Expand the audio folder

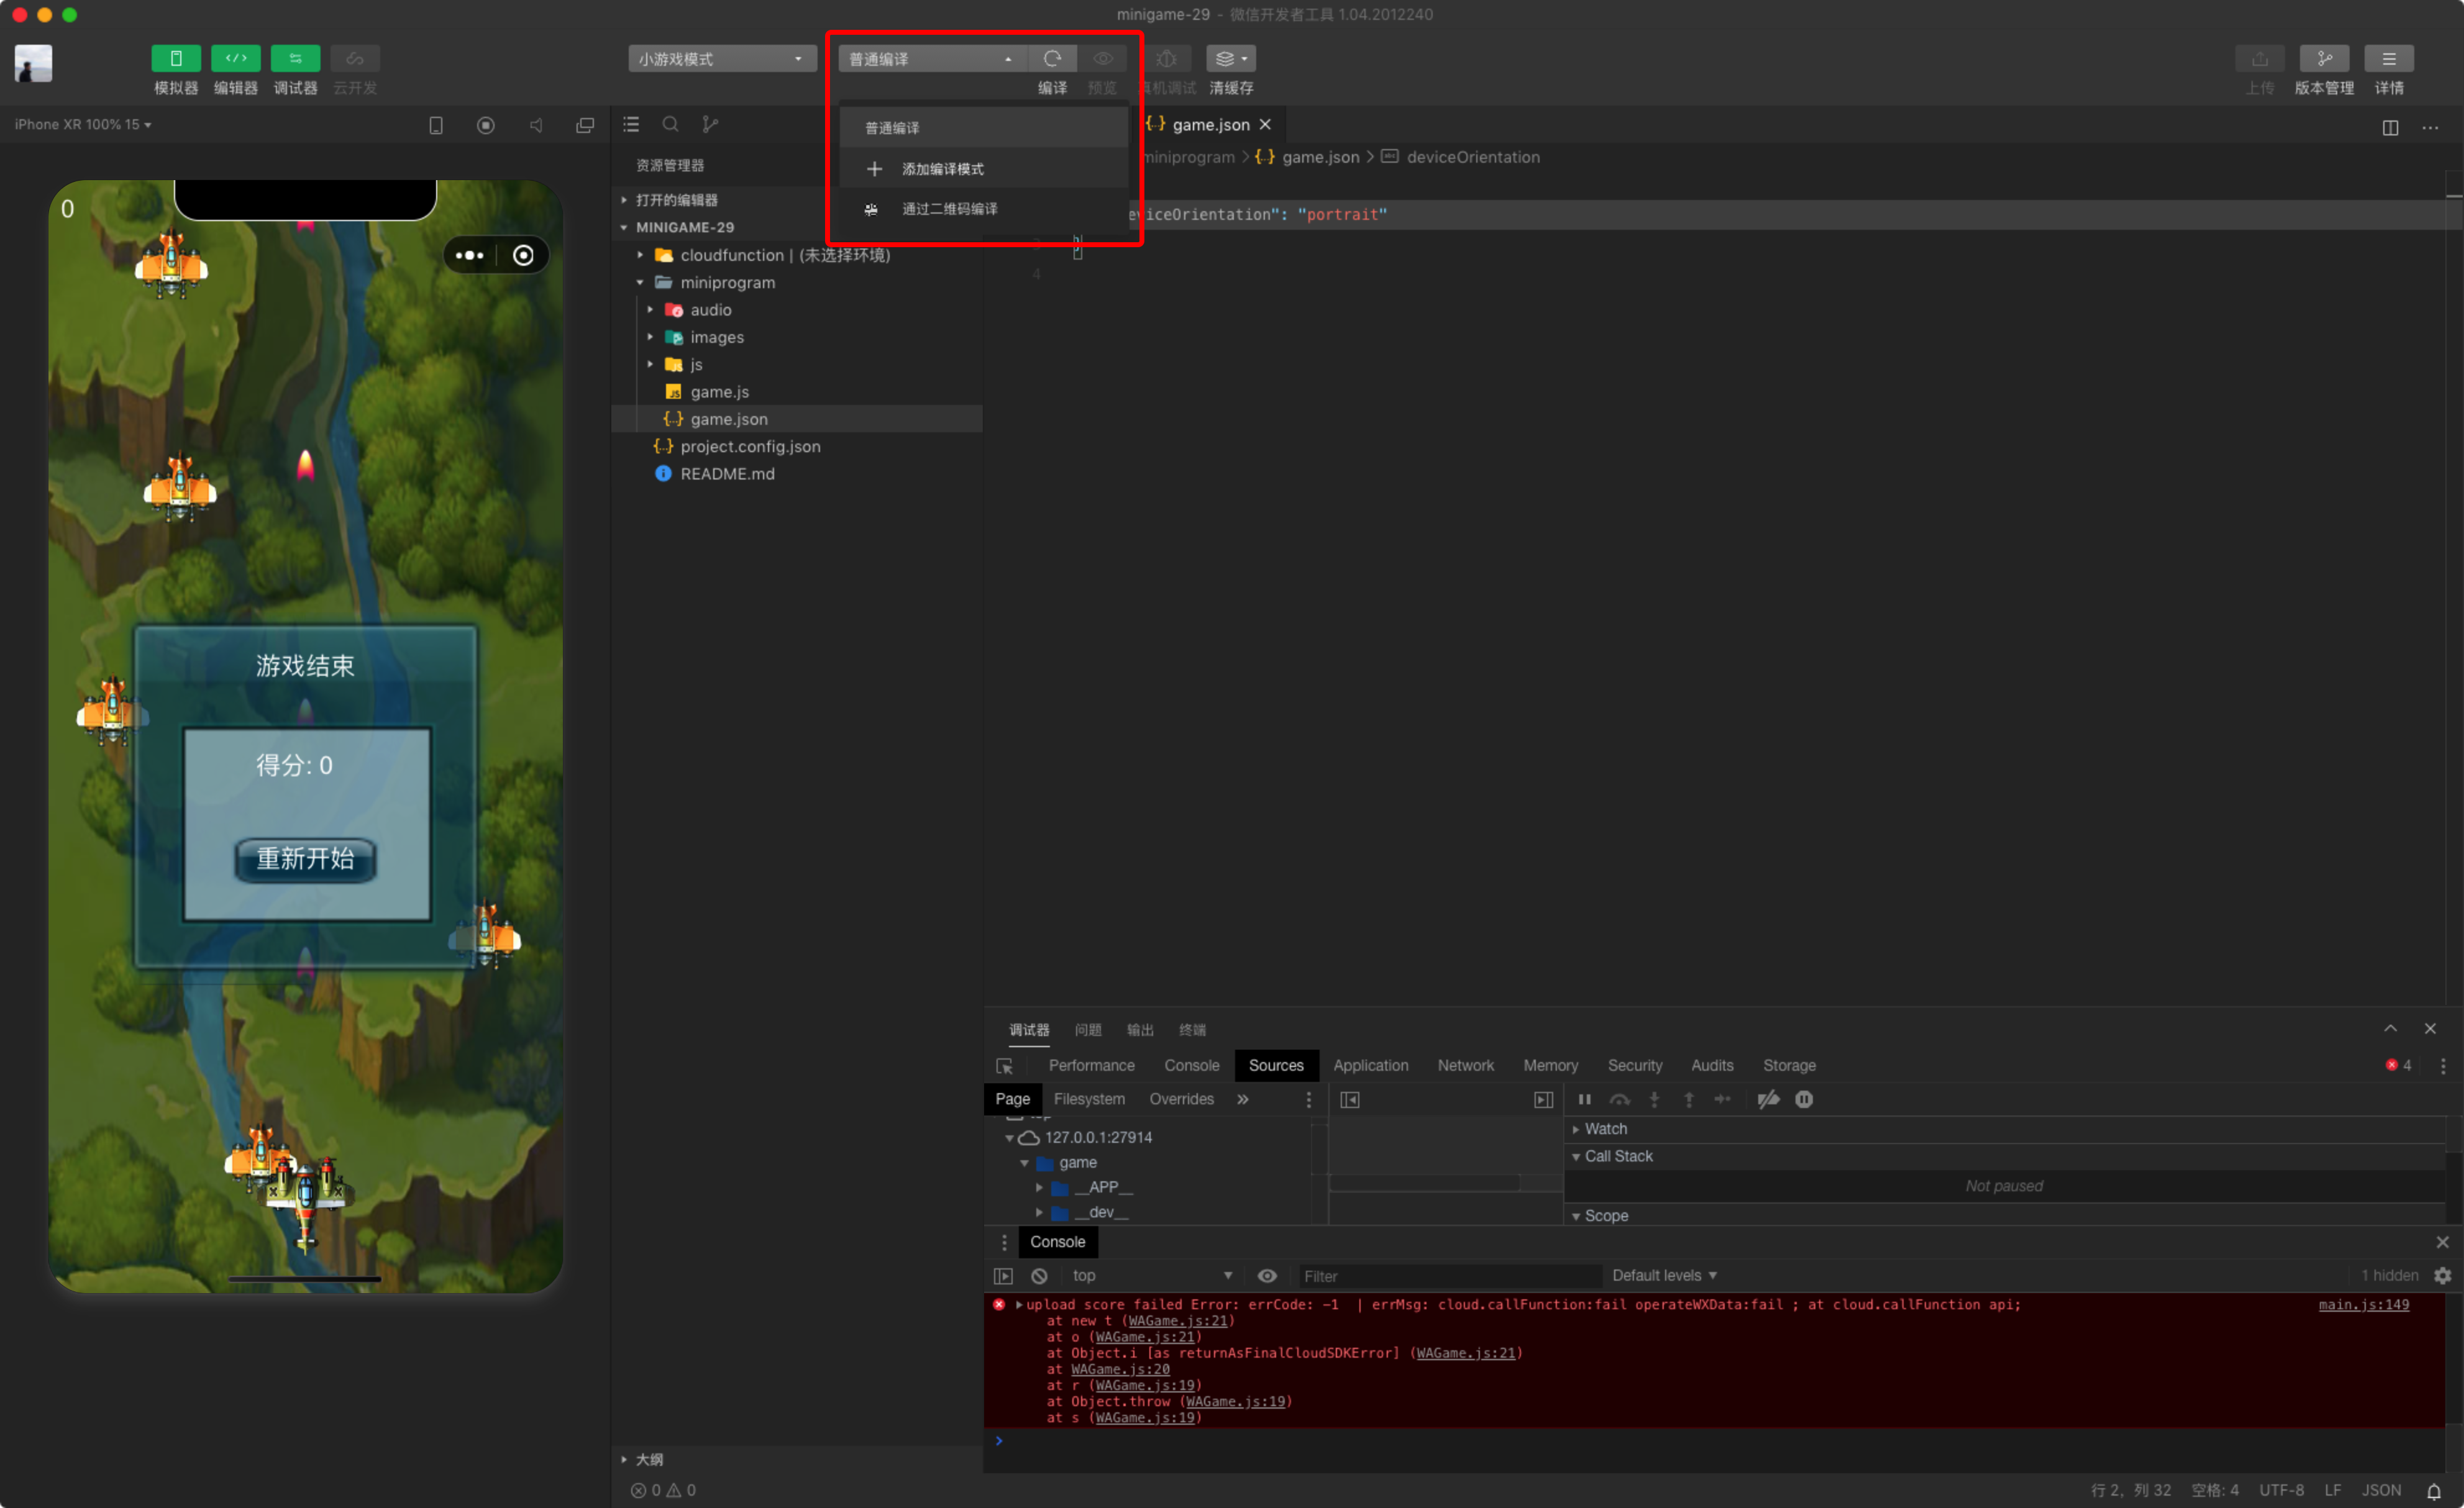(710, 310)
